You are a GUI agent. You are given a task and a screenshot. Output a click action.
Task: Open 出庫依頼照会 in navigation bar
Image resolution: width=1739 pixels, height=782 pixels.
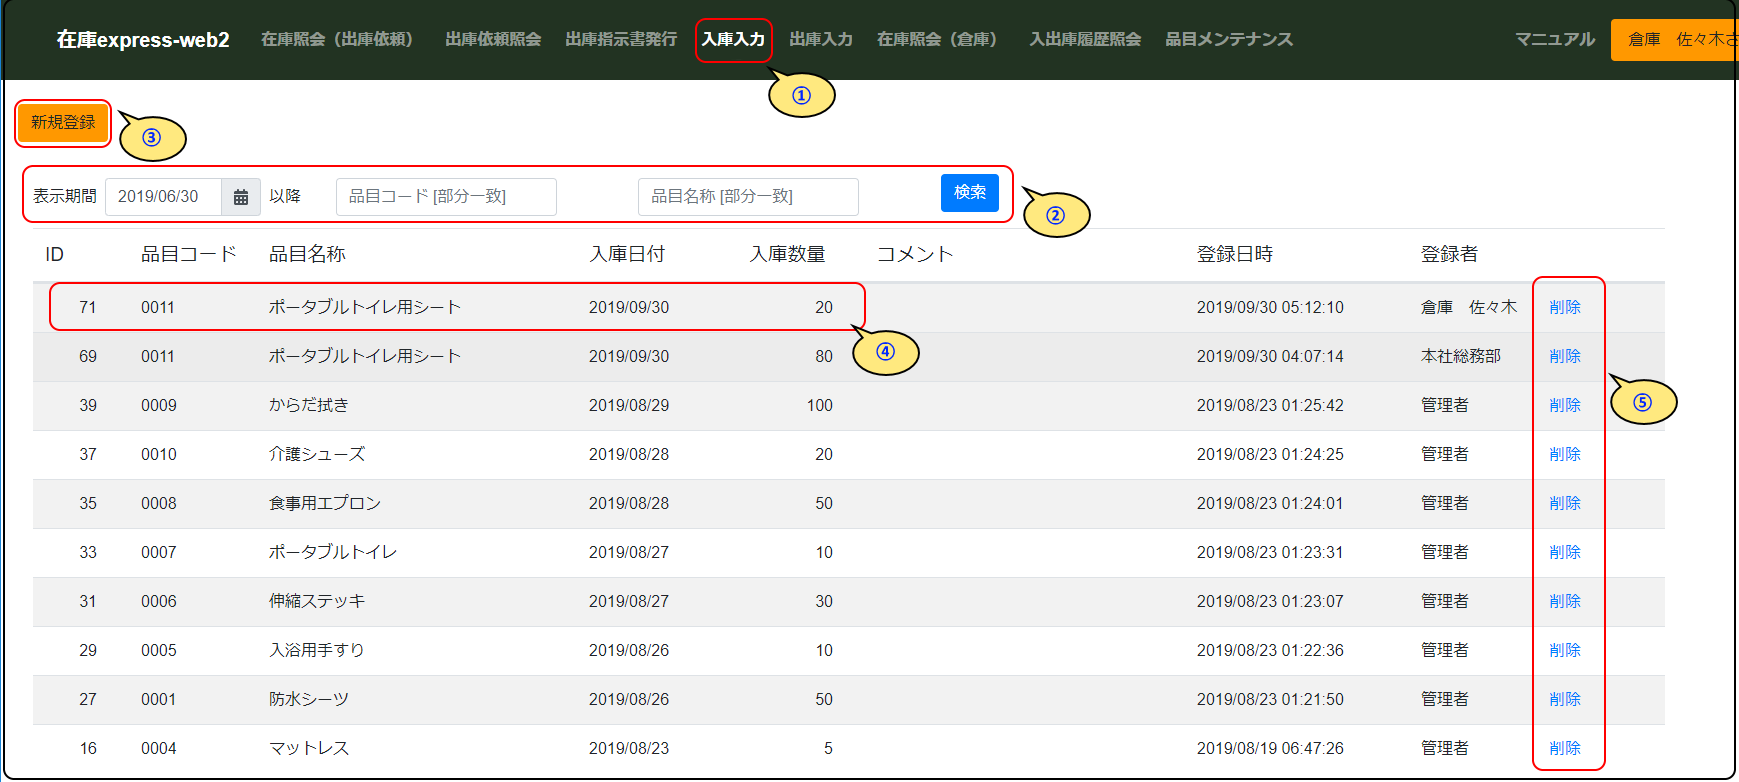(493, 40)
